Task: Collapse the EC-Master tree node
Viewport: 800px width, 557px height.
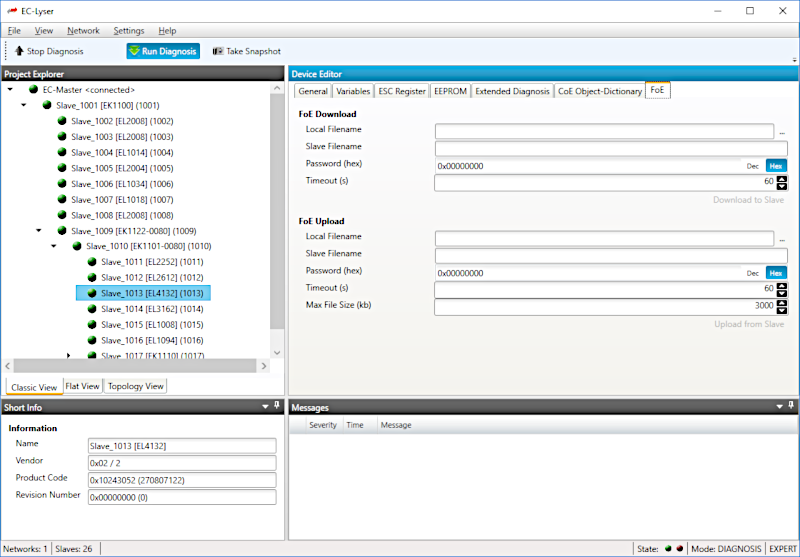Action: coord(9,89)
